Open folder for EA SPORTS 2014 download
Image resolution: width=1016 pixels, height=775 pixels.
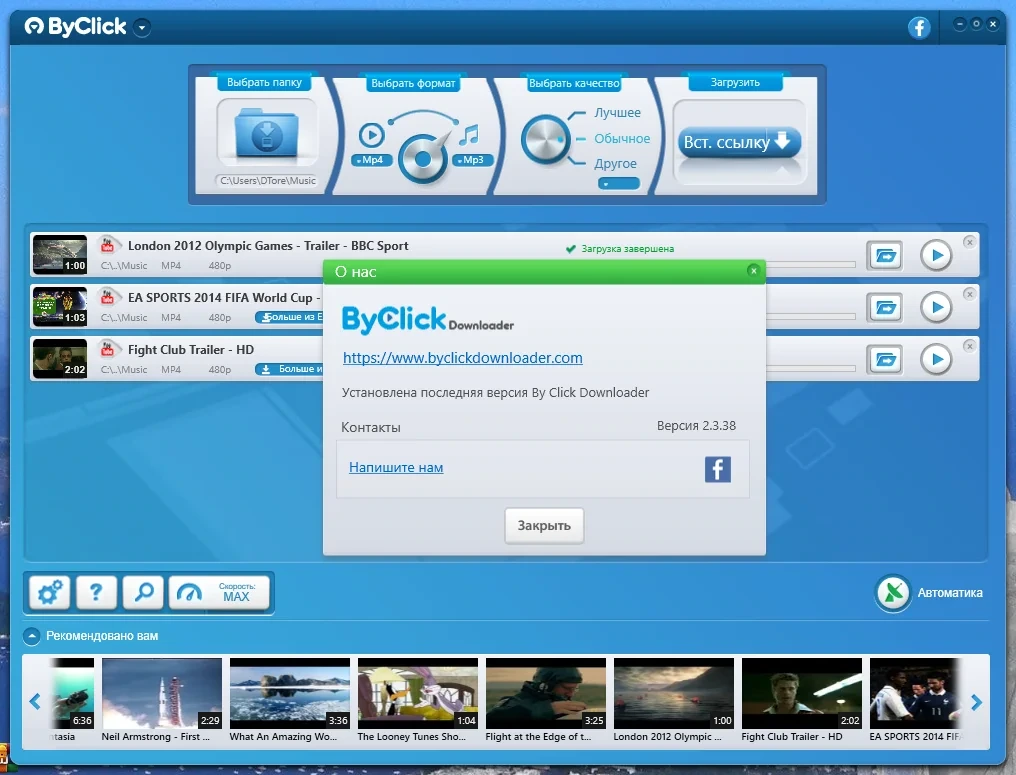(x=885, y=307)
